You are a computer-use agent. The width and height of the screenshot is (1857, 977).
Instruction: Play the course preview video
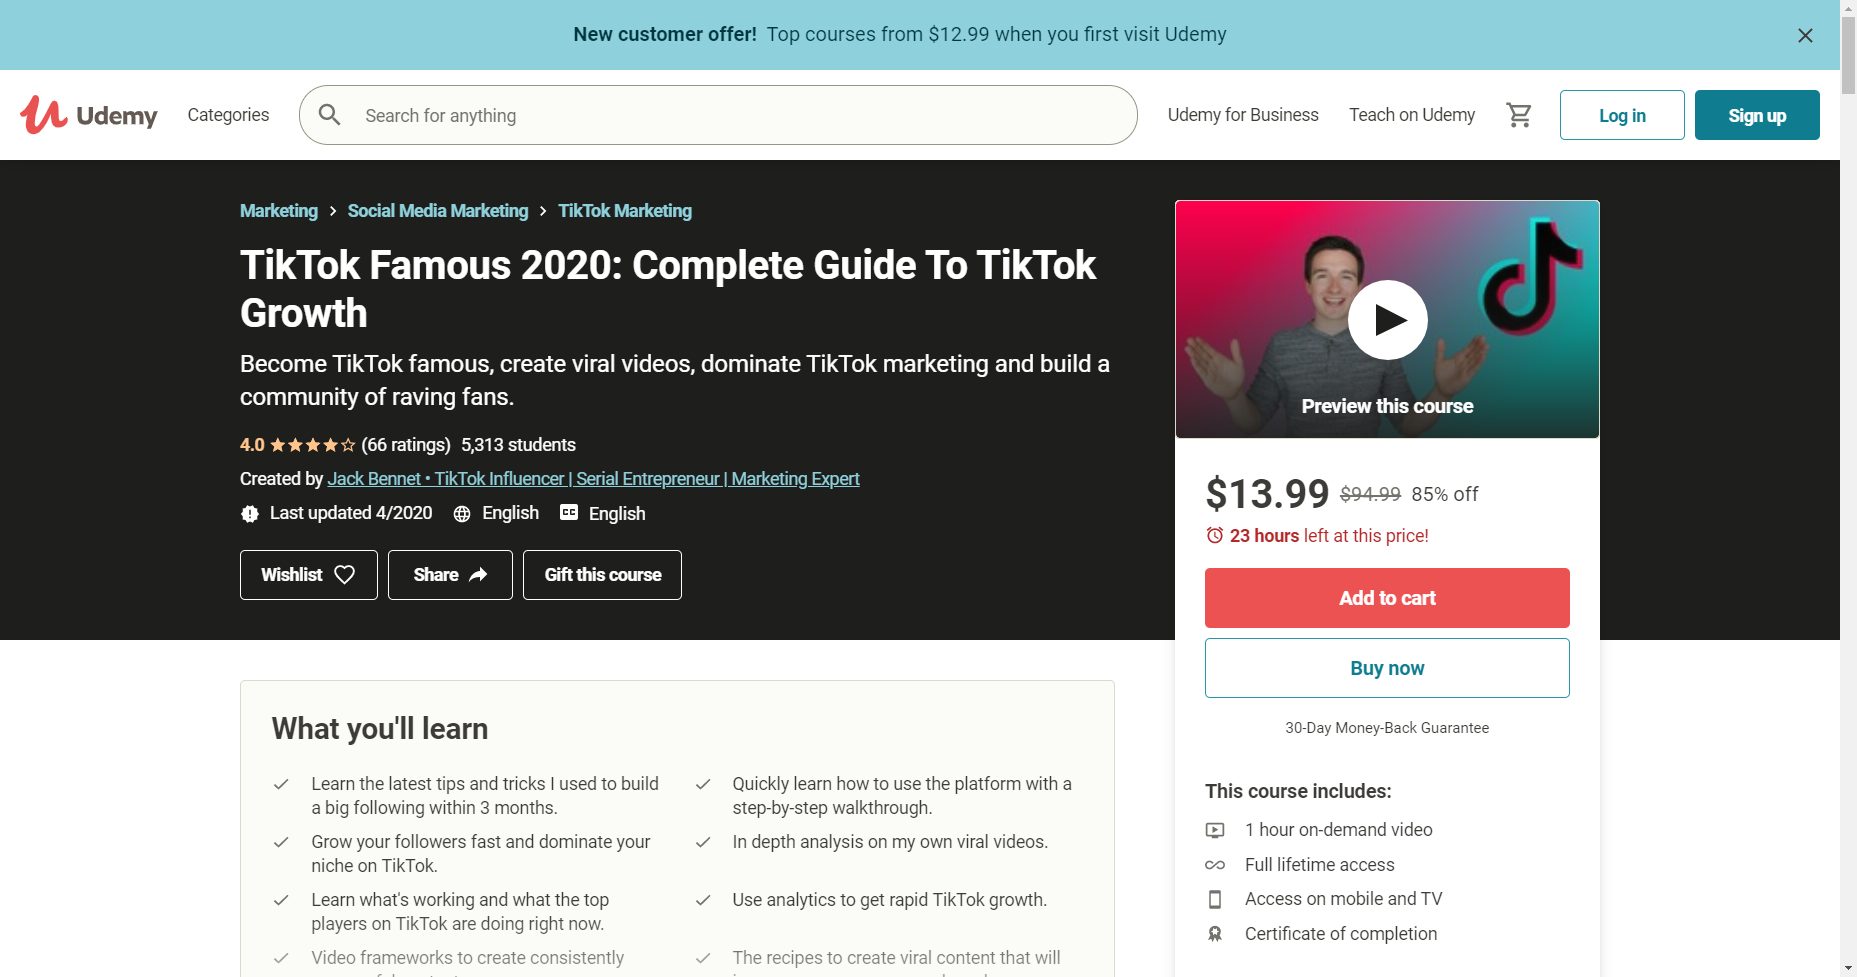click(x=1387, y=320)
